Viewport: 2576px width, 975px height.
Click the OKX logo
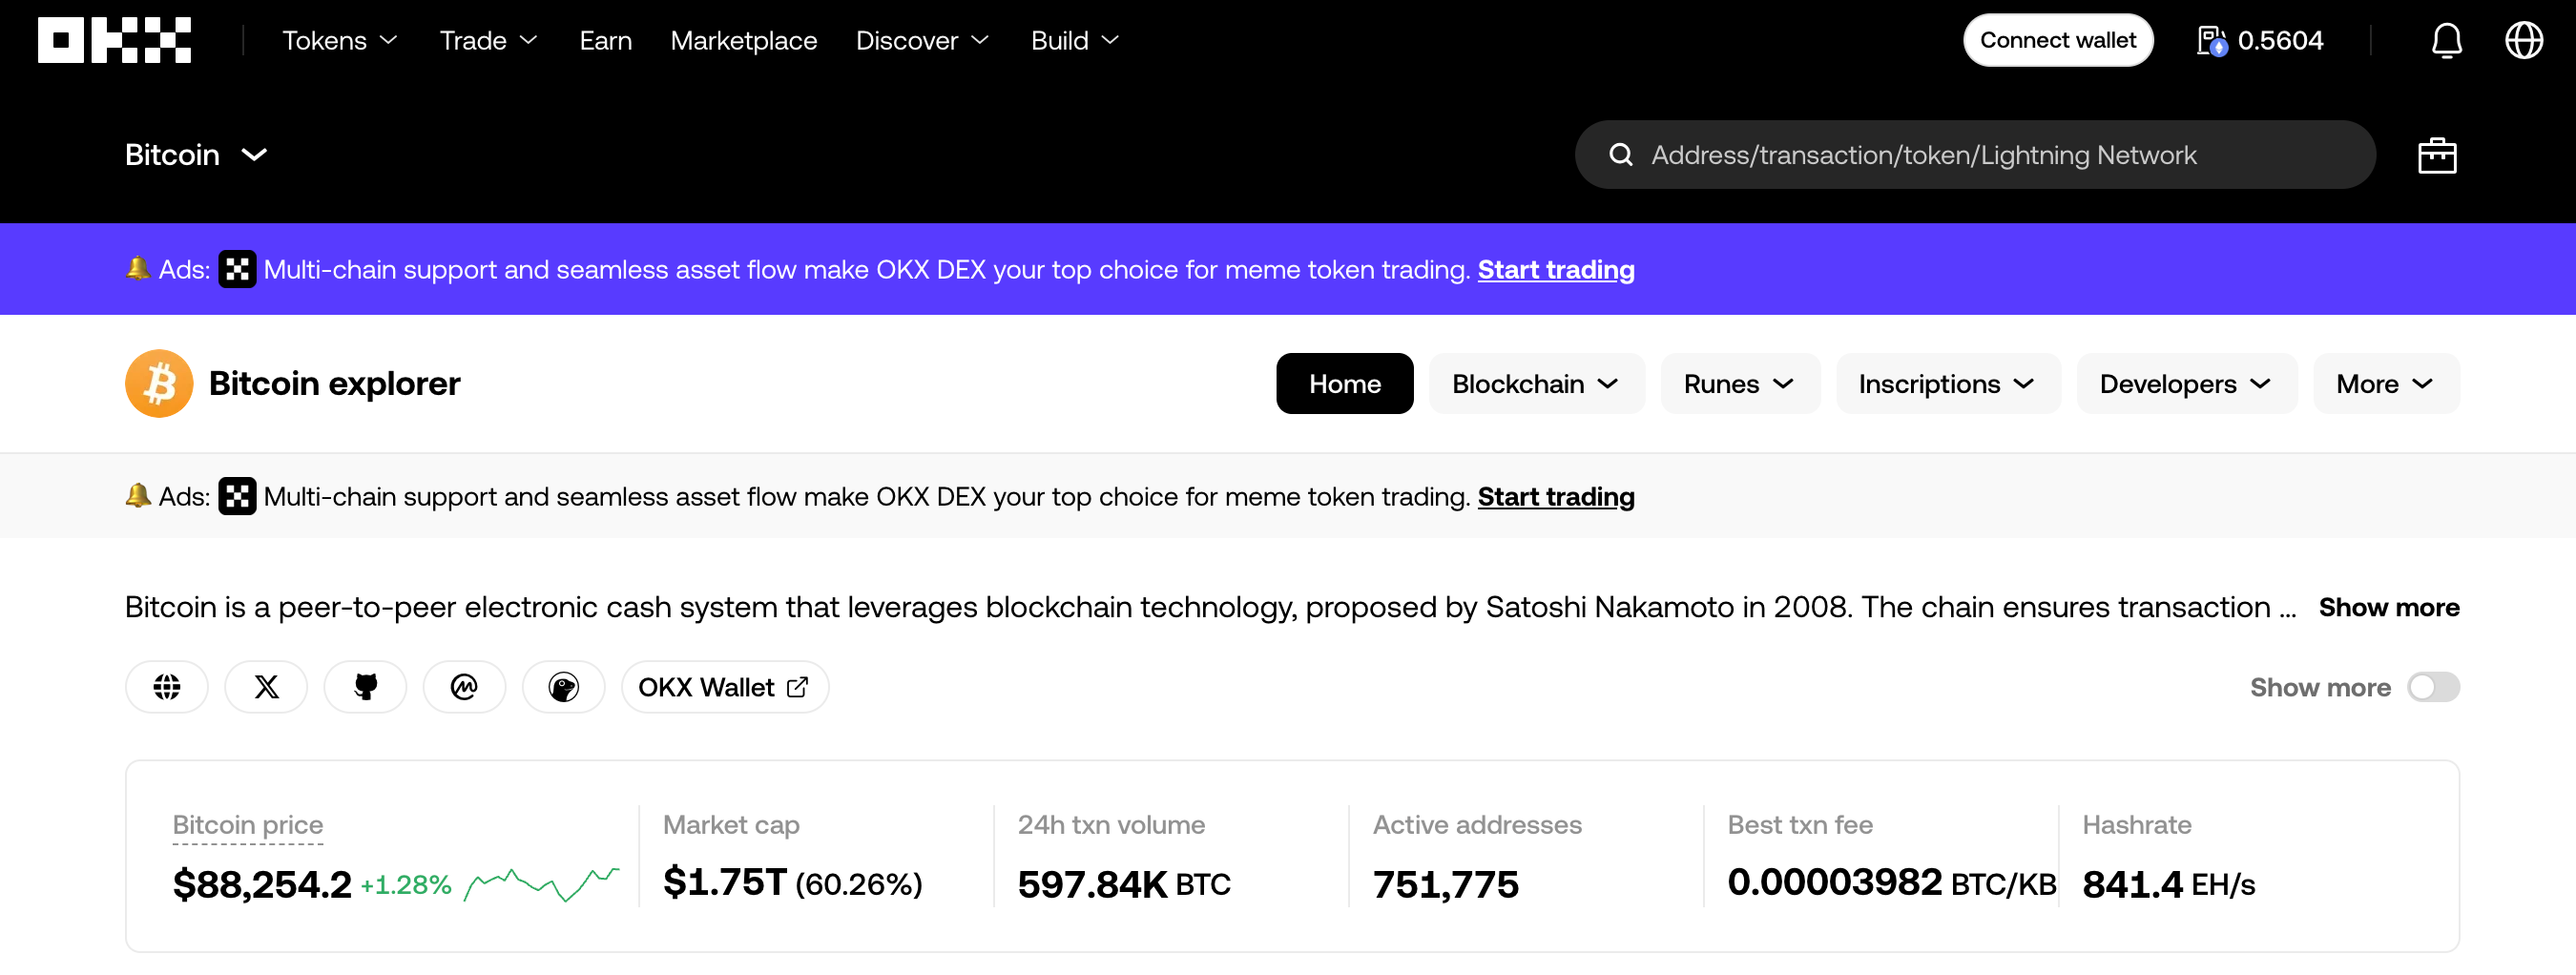pyautogui.click(x=114, y=40)
